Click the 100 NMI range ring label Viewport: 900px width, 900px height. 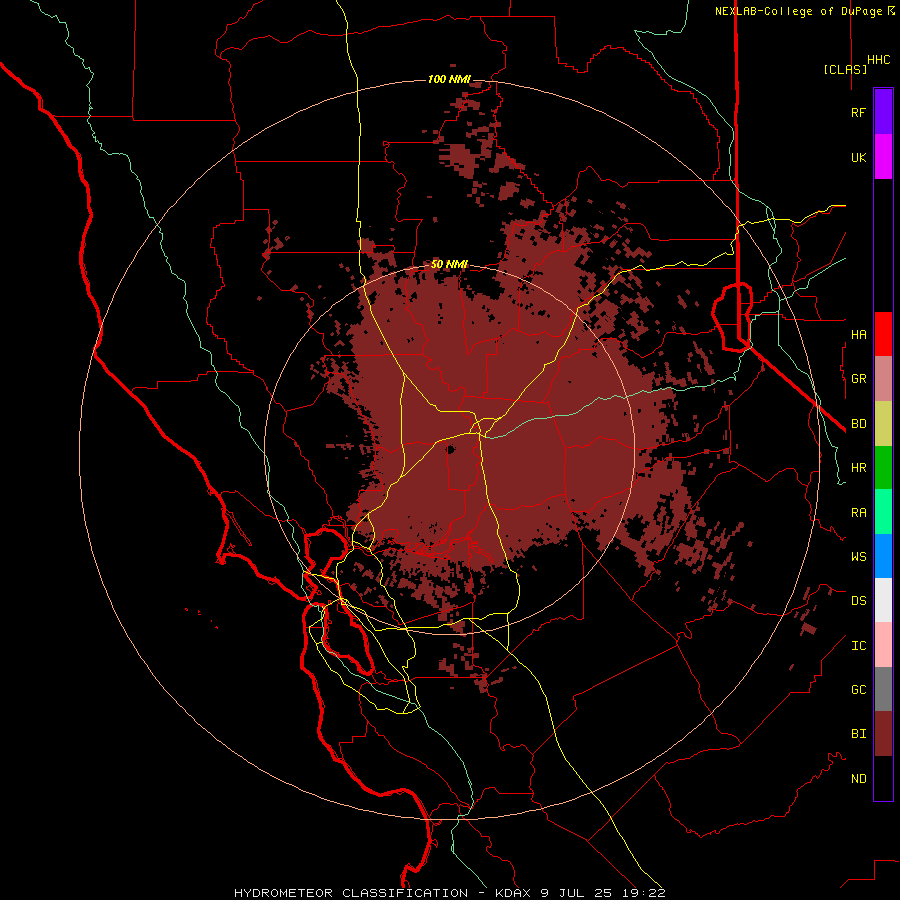(448, 79)
